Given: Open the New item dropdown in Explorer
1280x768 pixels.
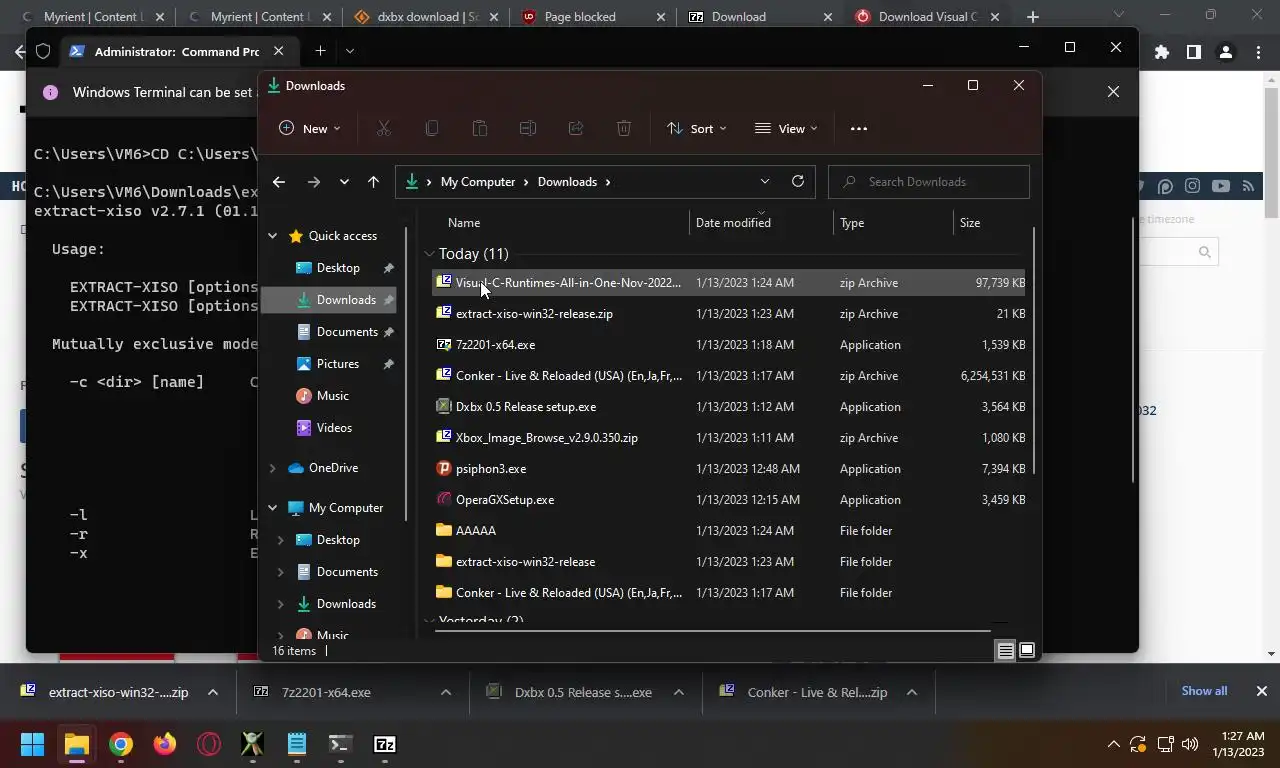Looking at the screenshot, I should (309, 128).
